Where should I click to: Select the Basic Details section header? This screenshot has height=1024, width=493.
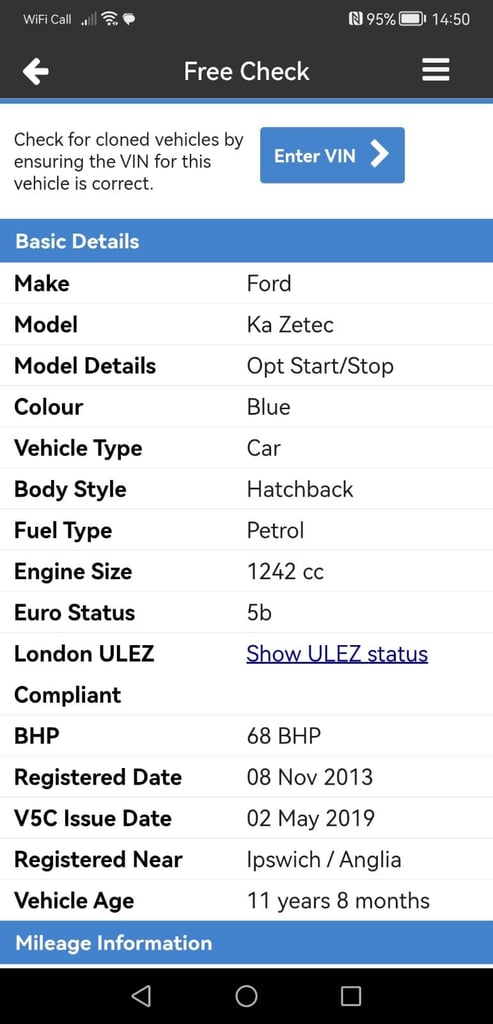[x=246, y=241]
